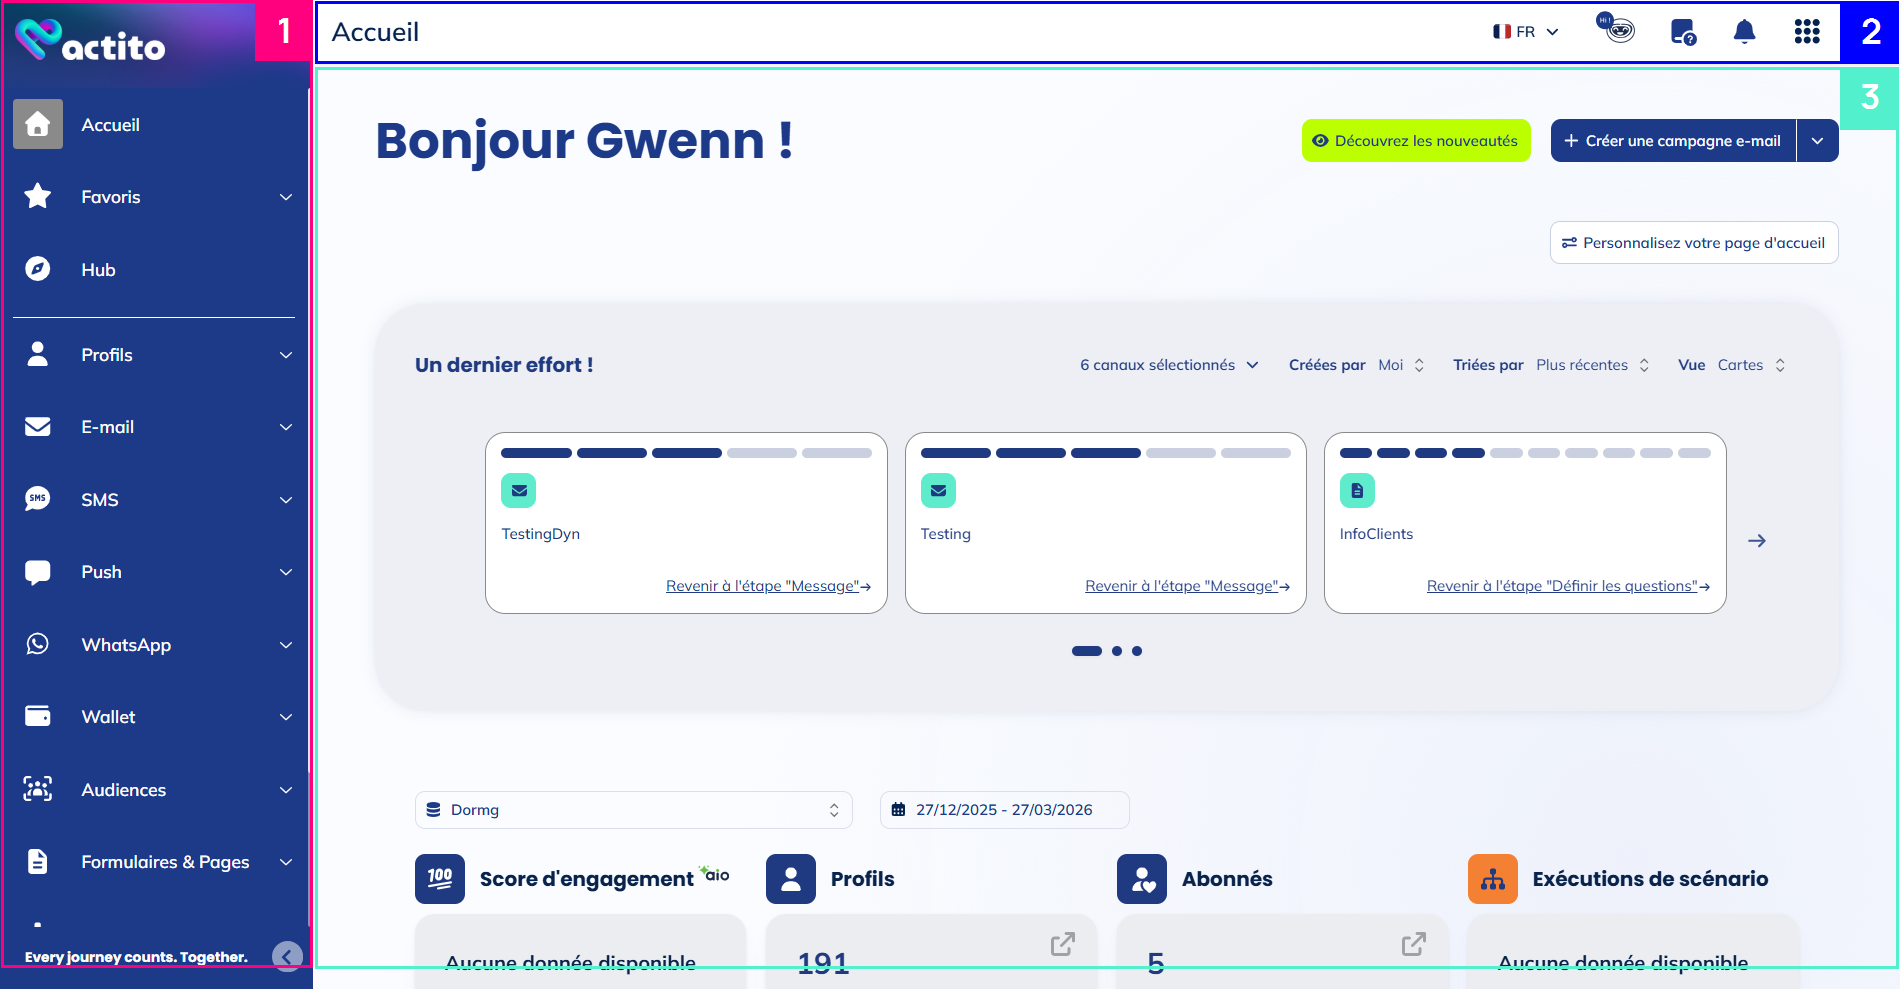This screenshot has width=1900, height=989.
Task: Click the help chat icon in header
Action: point(1683,32)
